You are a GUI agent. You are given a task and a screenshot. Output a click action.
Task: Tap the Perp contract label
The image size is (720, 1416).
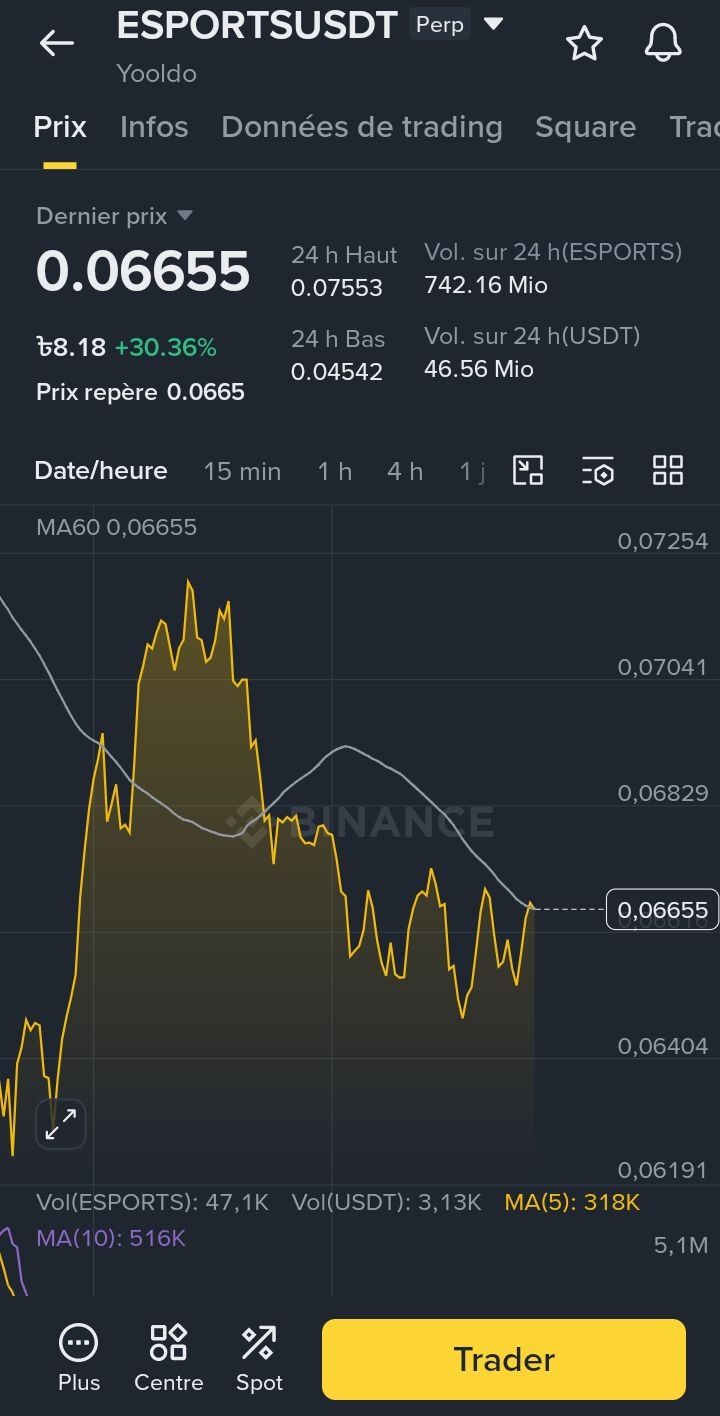[440, 24]
